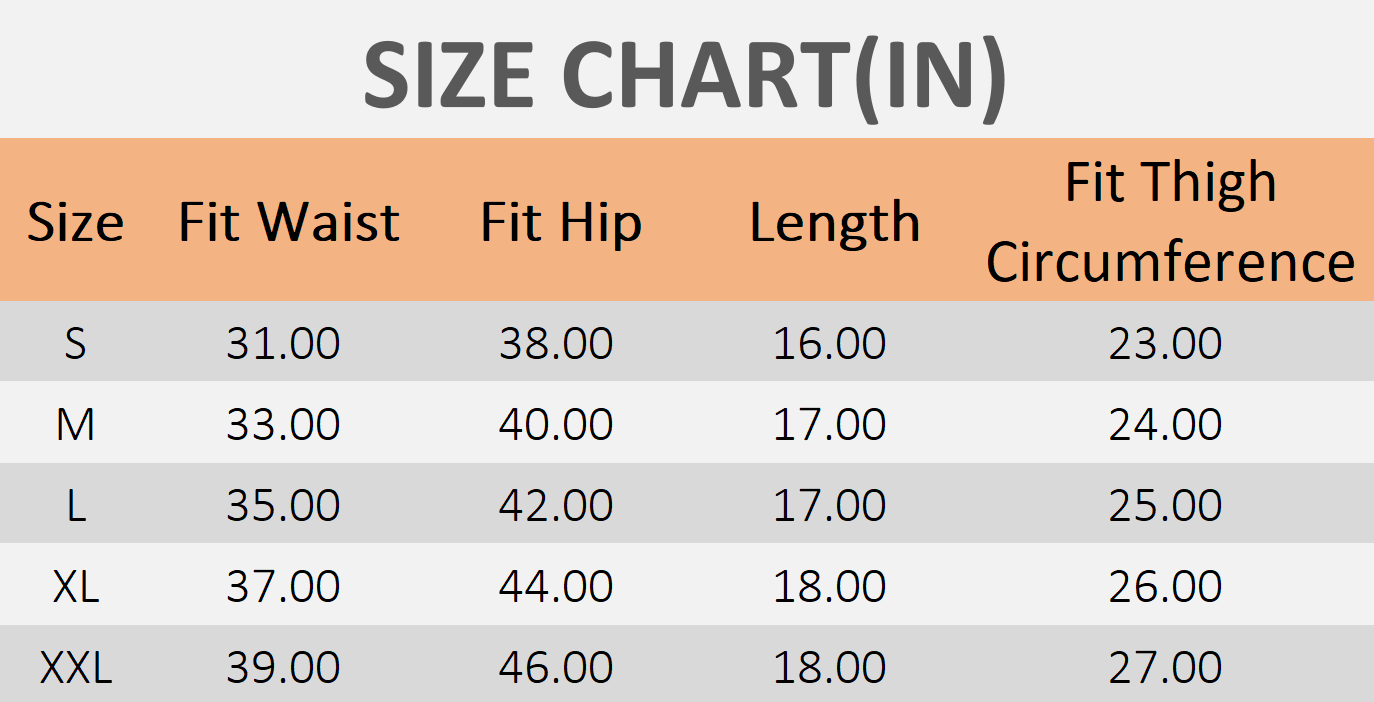
Task: Select the 44.00 hip value
Action: click(556, 586)
